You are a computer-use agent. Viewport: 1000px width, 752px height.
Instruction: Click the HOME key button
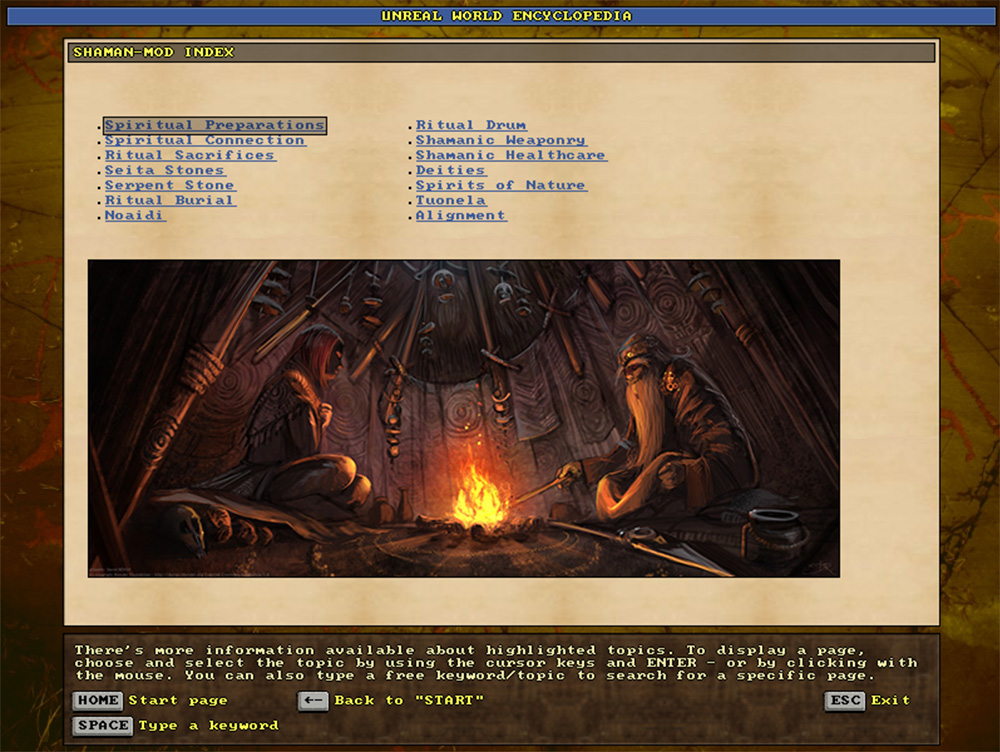point(98,700)
